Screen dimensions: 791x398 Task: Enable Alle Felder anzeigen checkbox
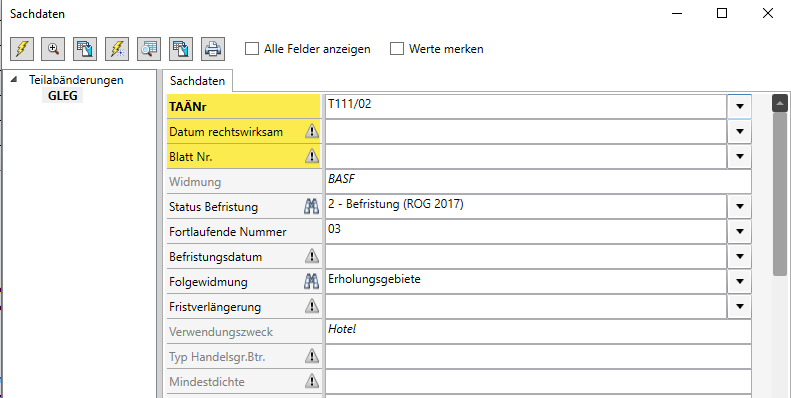tap(252, 49)
